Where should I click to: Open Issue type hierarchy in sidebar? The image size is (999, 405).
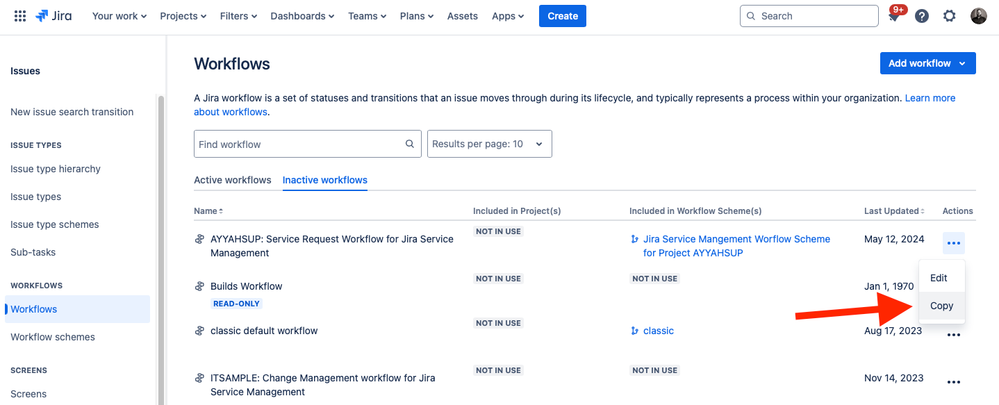[55, 169]
